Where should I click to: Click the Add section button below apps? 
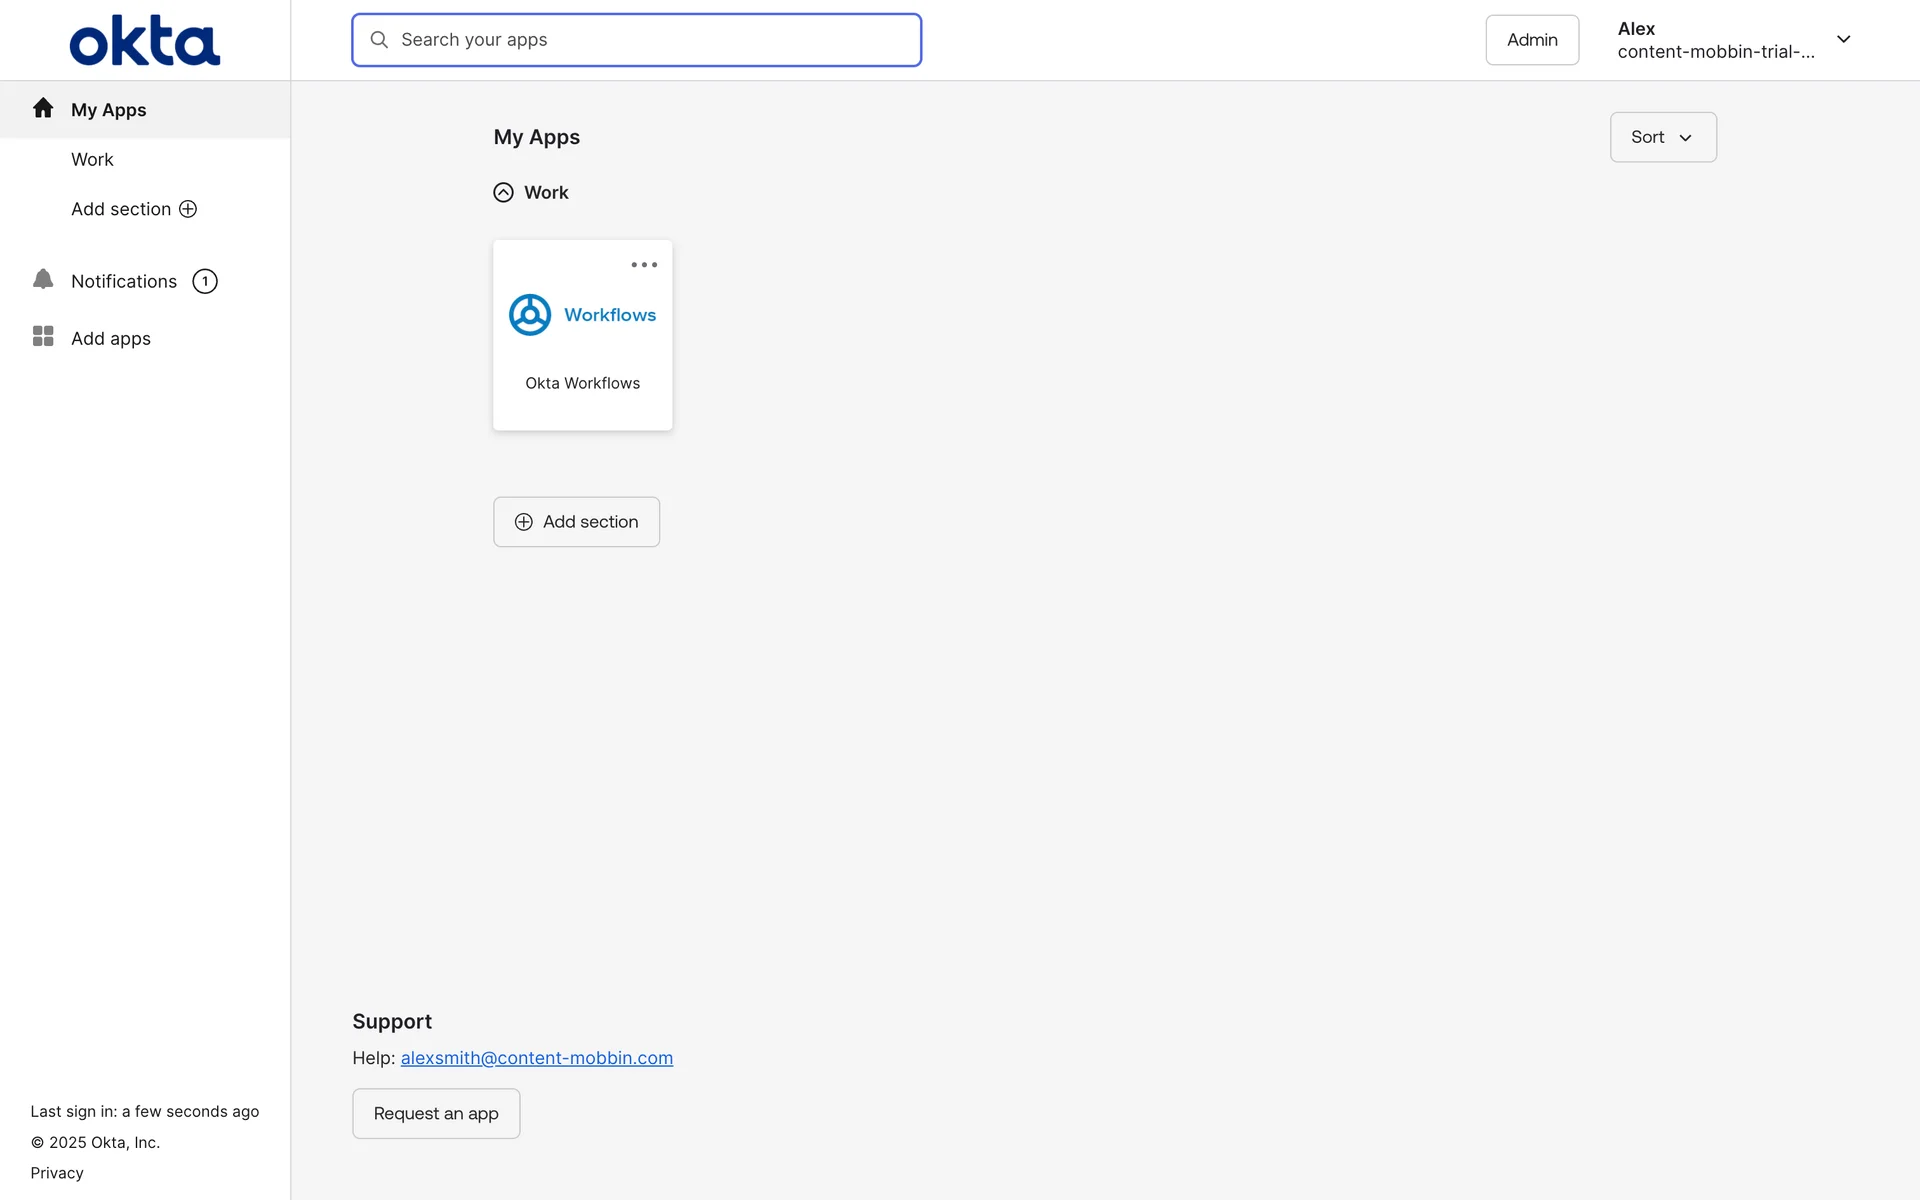pyautogui.click(x=576, y=522)
